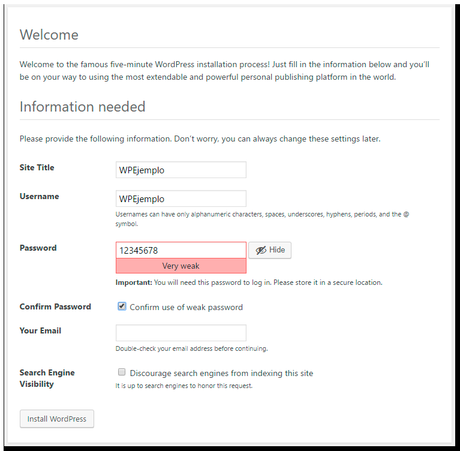
Task: Uncheck Confirm use of weak password checkbox
Action: [x=122, y=306]
